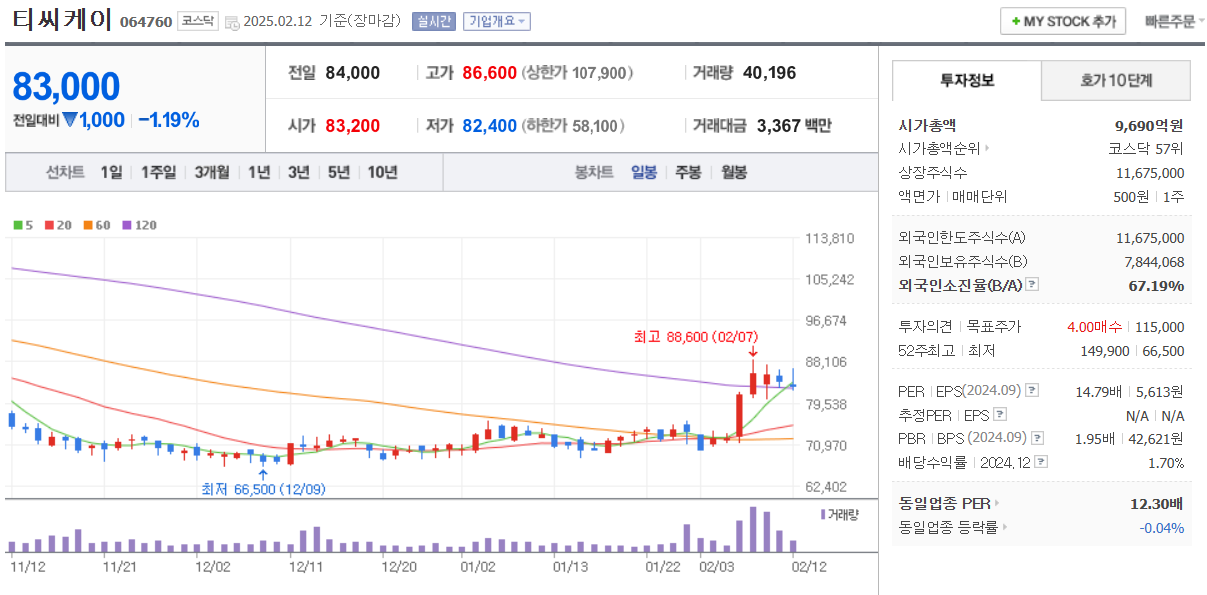Click the current price 83,000
This screenshot has width=1207, height=595.
click(66, 87)
